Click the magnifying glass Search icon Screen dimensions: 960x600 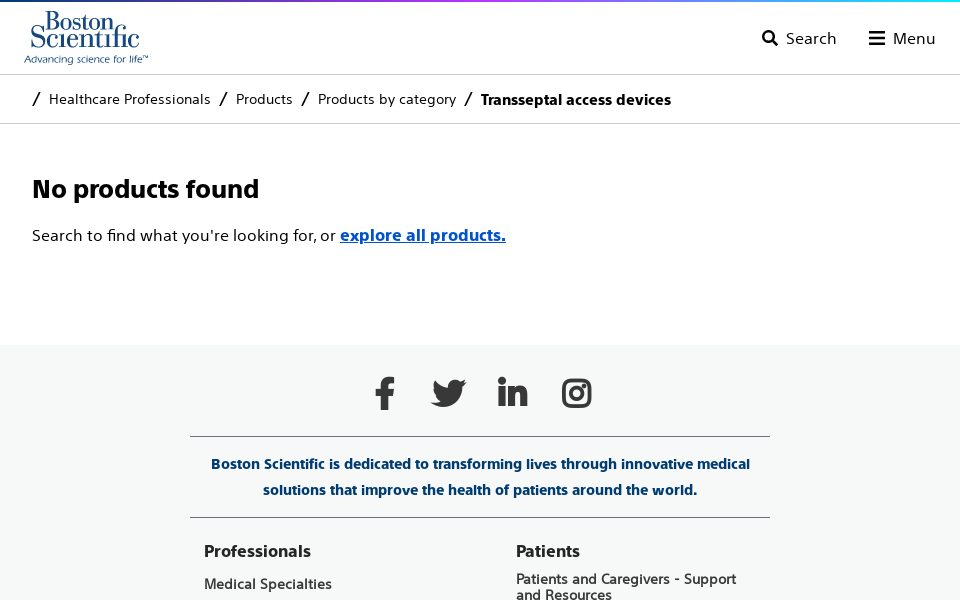[768, 37]
